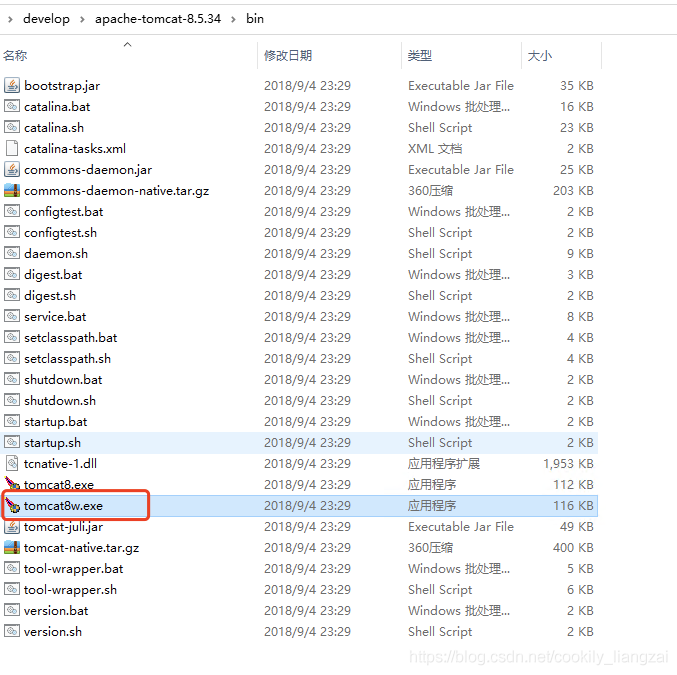Click the bin breadcrumb segment

(255, 19)
